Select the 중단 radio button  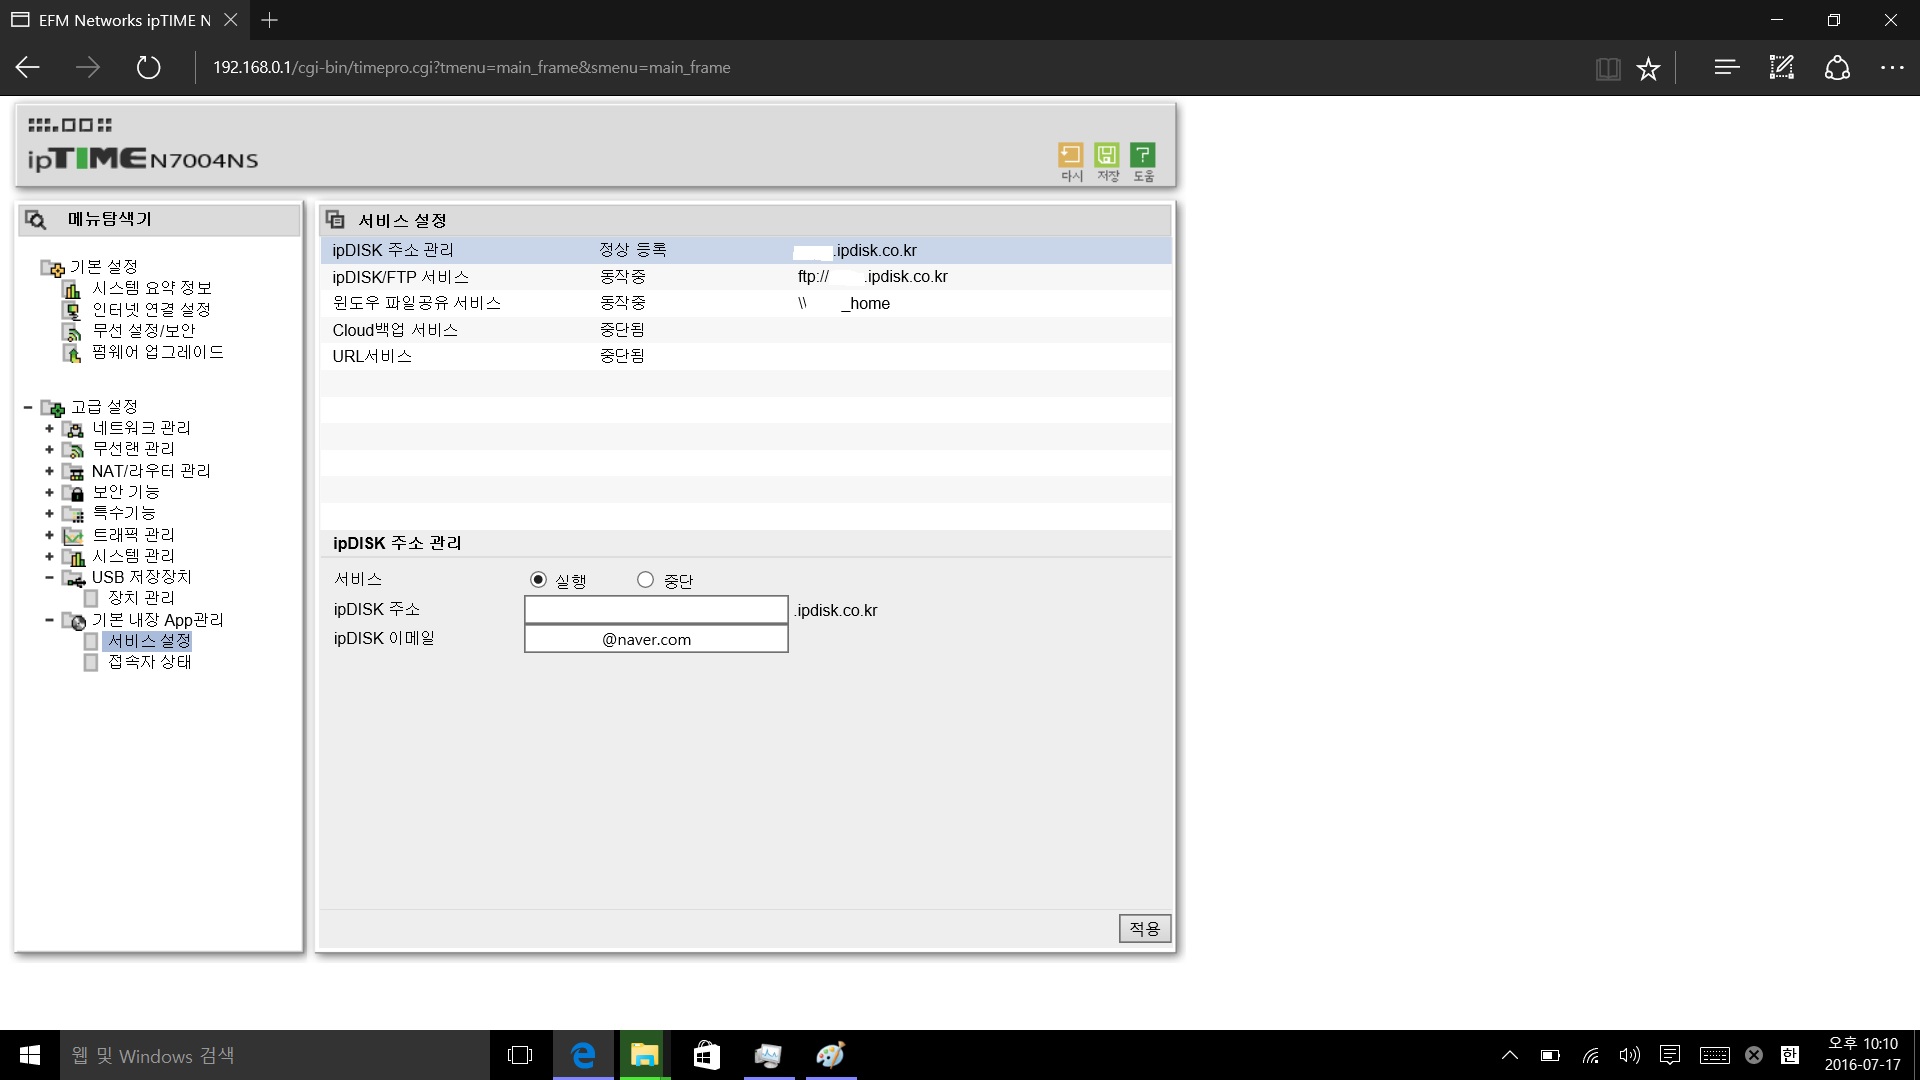(645, 580)
